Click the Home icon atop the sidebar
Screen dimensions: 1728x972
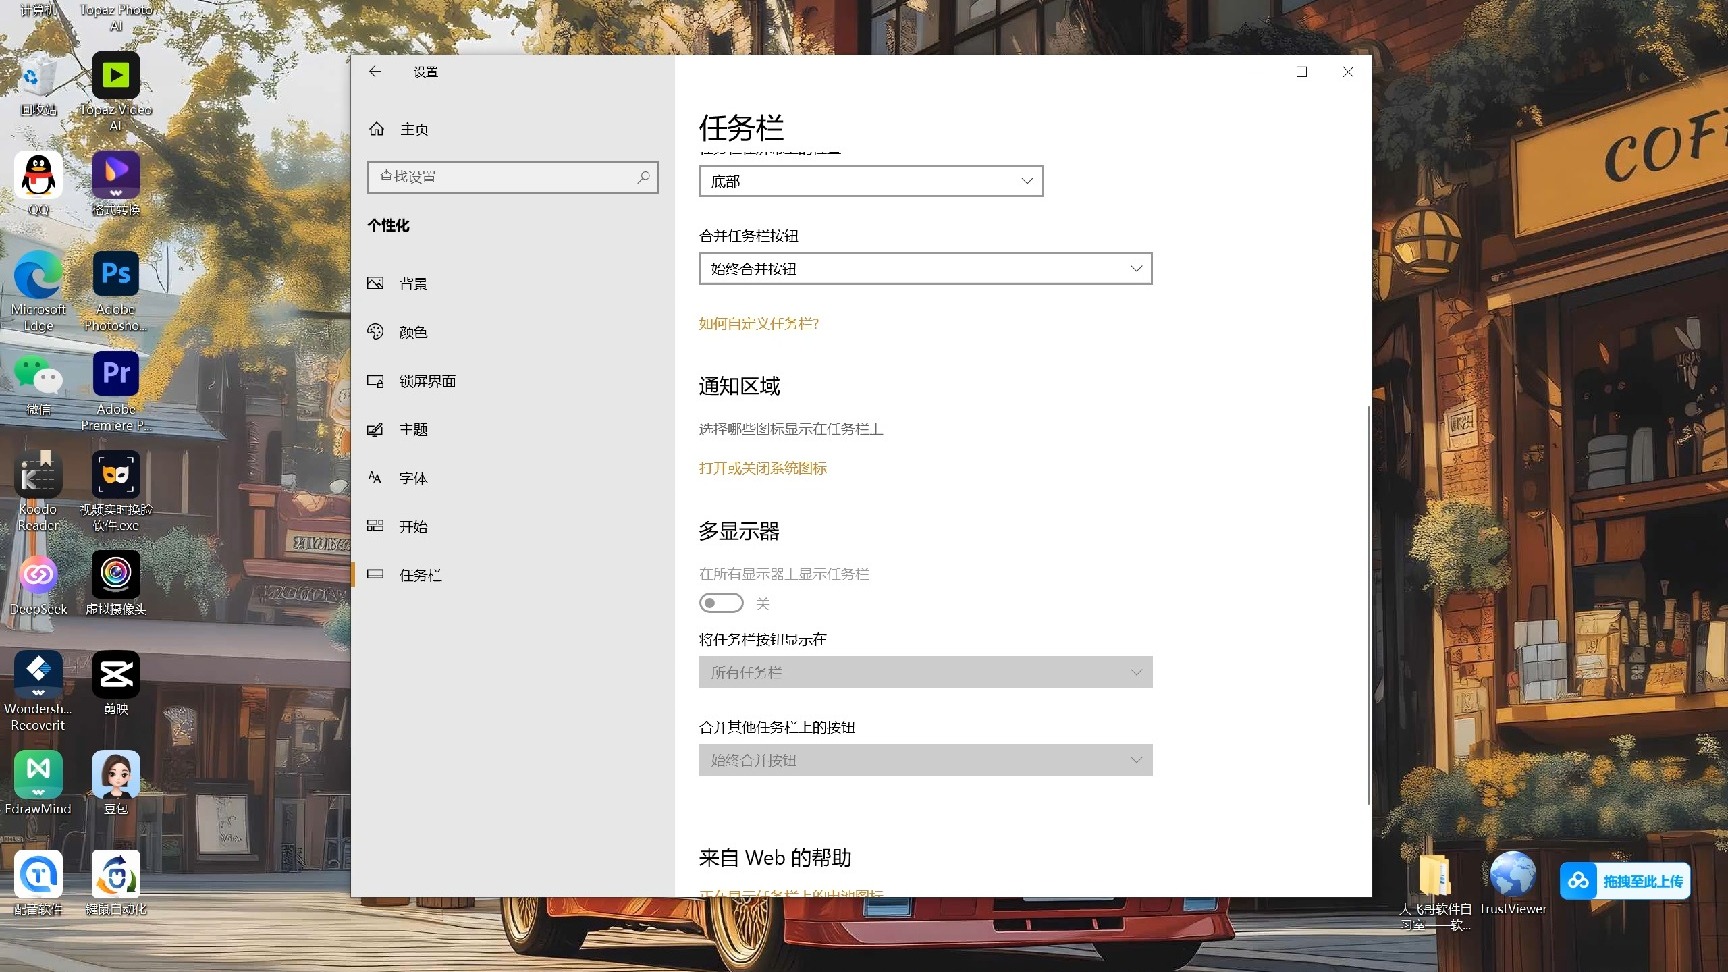[376, 128]
